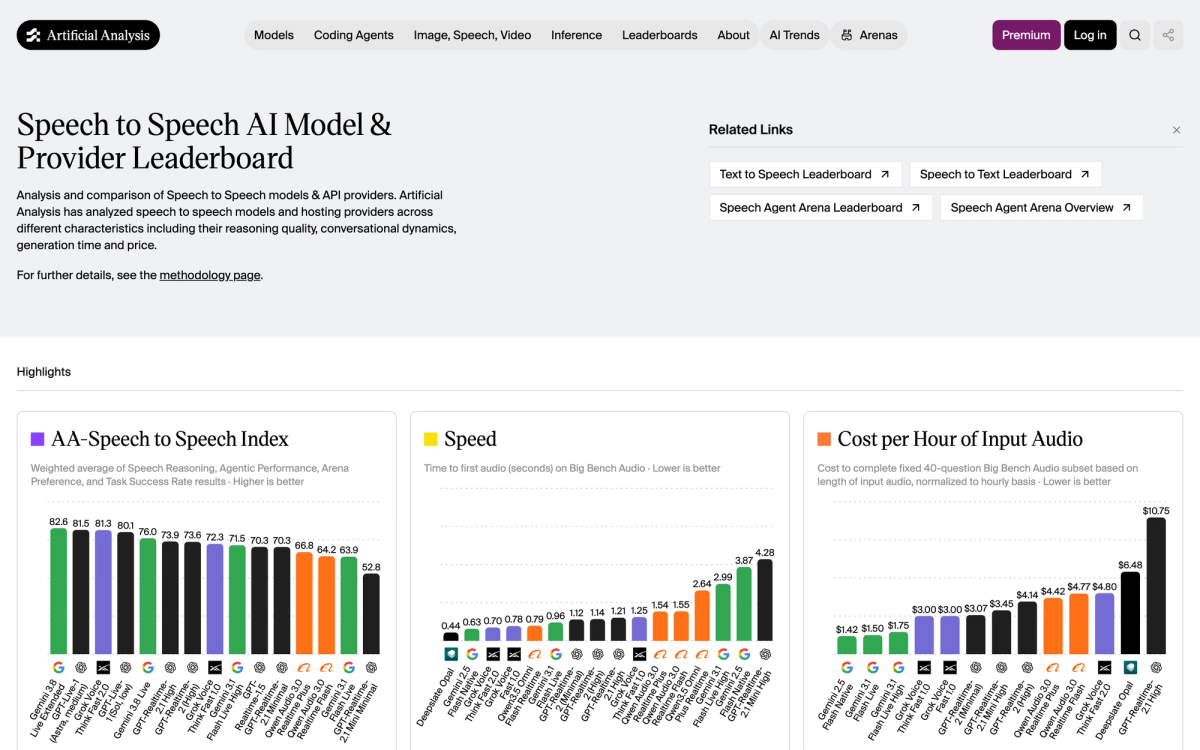Click the 'Related Links' heading

click(x=751, y=130)
